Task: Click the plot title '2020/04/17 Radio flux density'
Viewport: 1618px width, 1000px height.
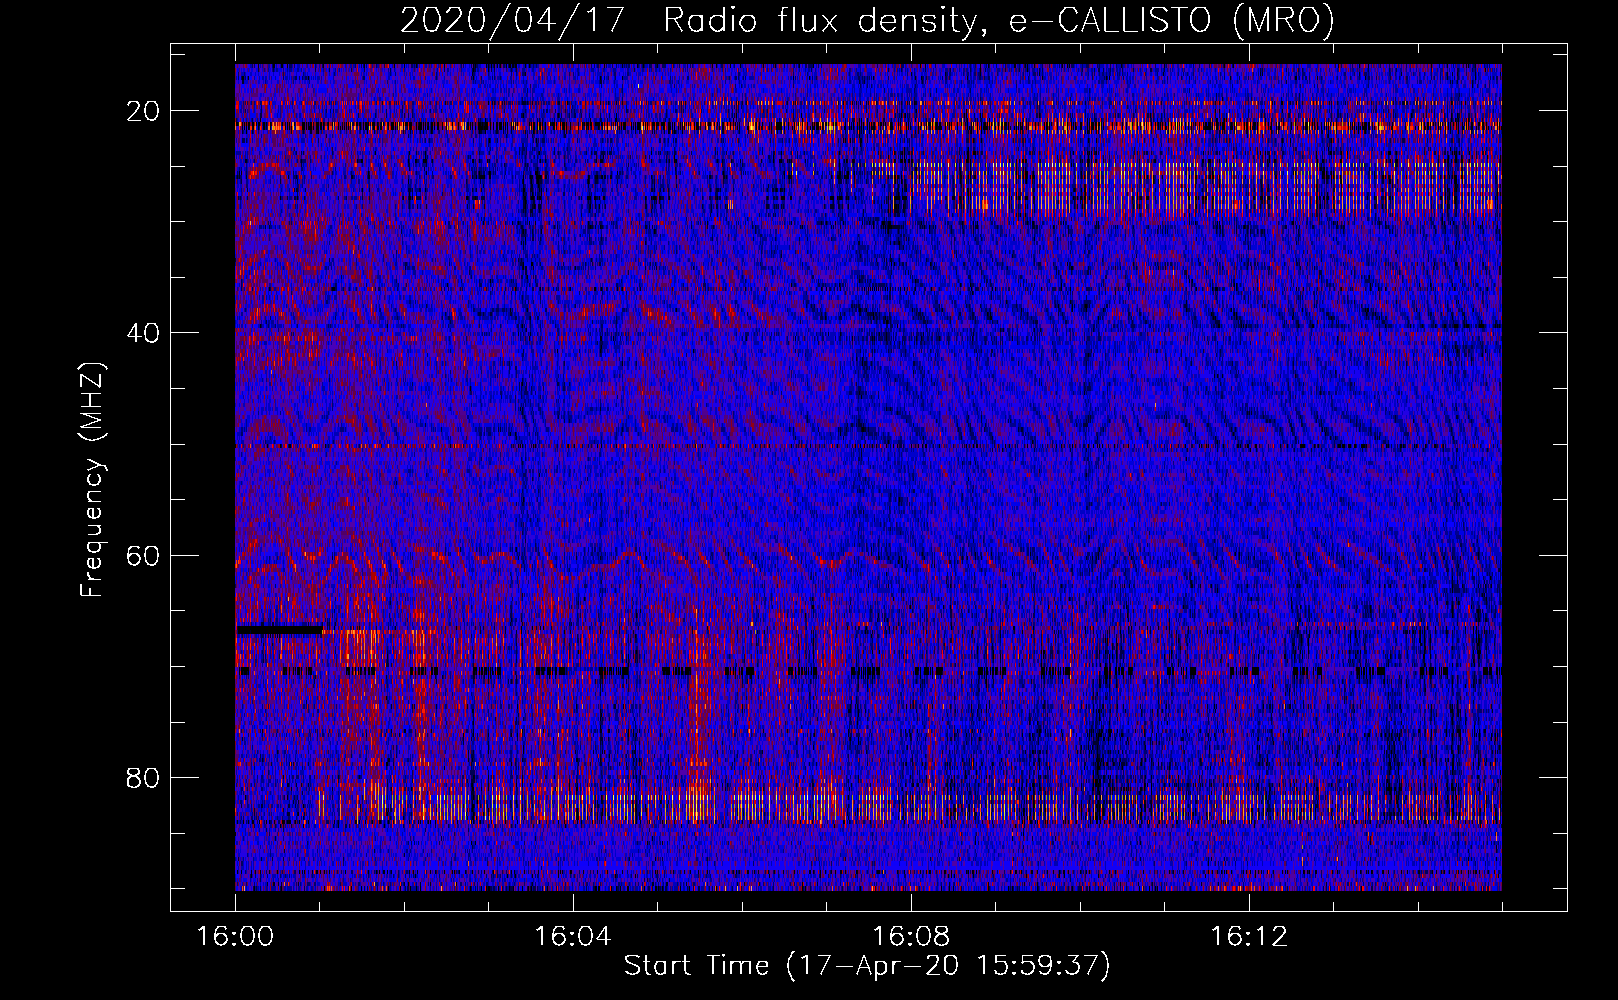Action: [867, 20]
